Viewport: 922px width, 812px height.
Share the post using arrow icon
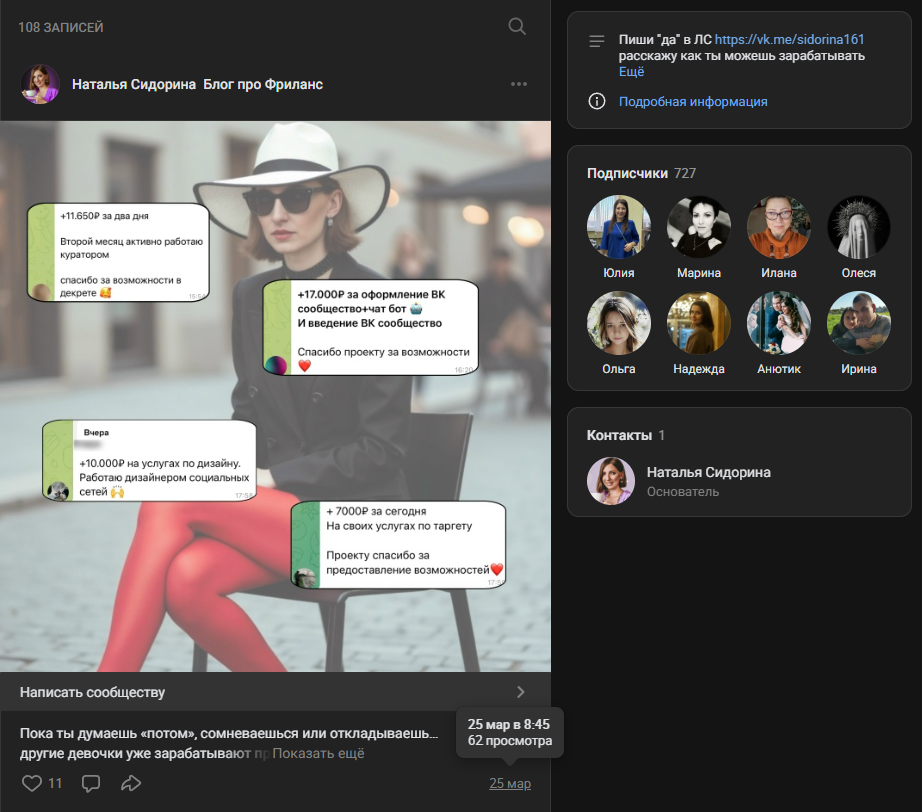(x=131, y=783)
